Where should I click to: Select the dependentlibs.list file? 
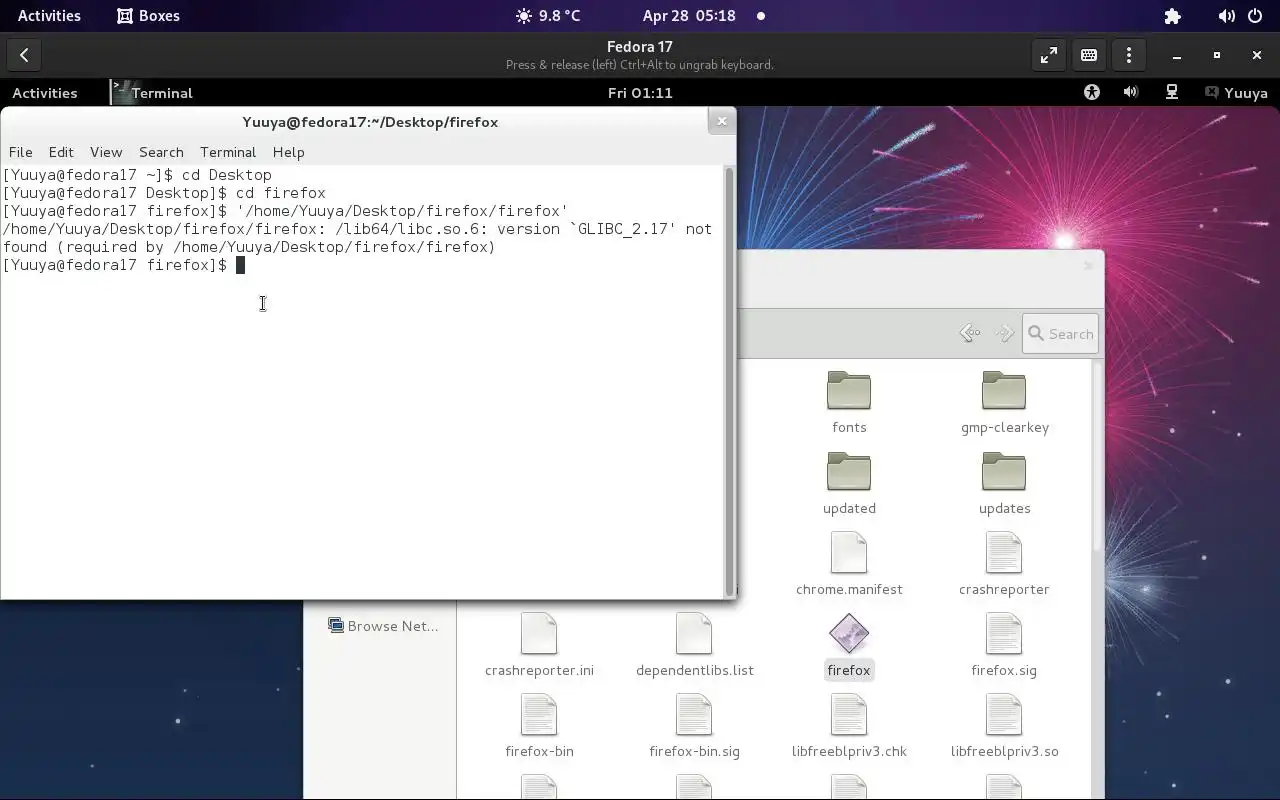[x=694, y=645]
